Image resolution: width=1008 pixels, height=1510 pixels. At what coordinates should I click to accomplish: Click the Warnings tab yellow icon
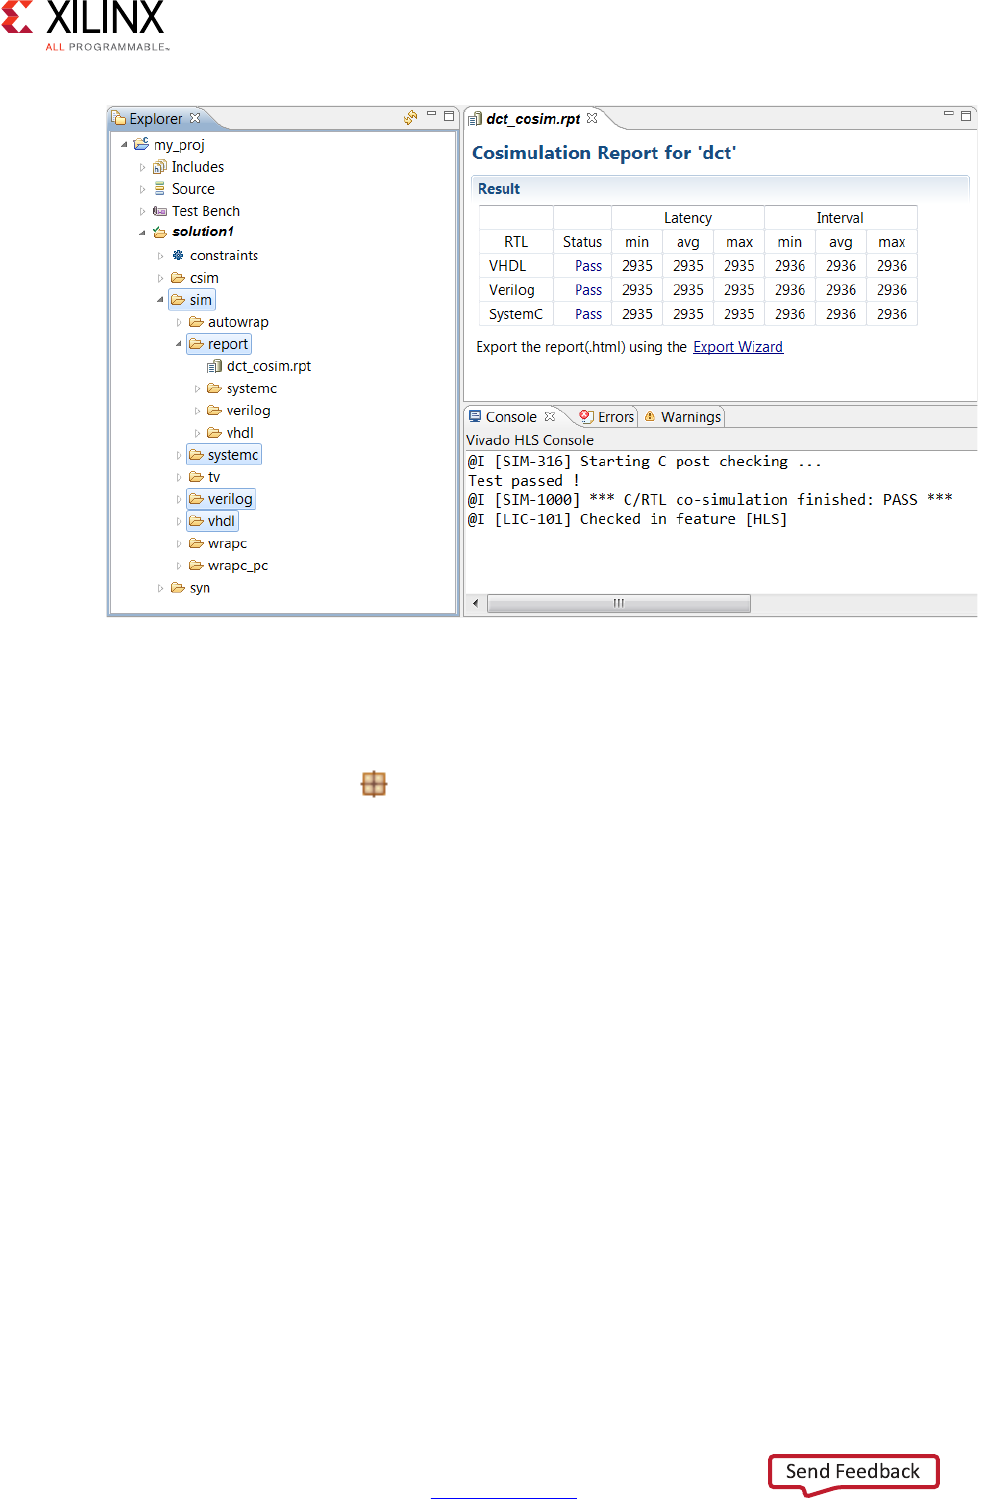650,417
